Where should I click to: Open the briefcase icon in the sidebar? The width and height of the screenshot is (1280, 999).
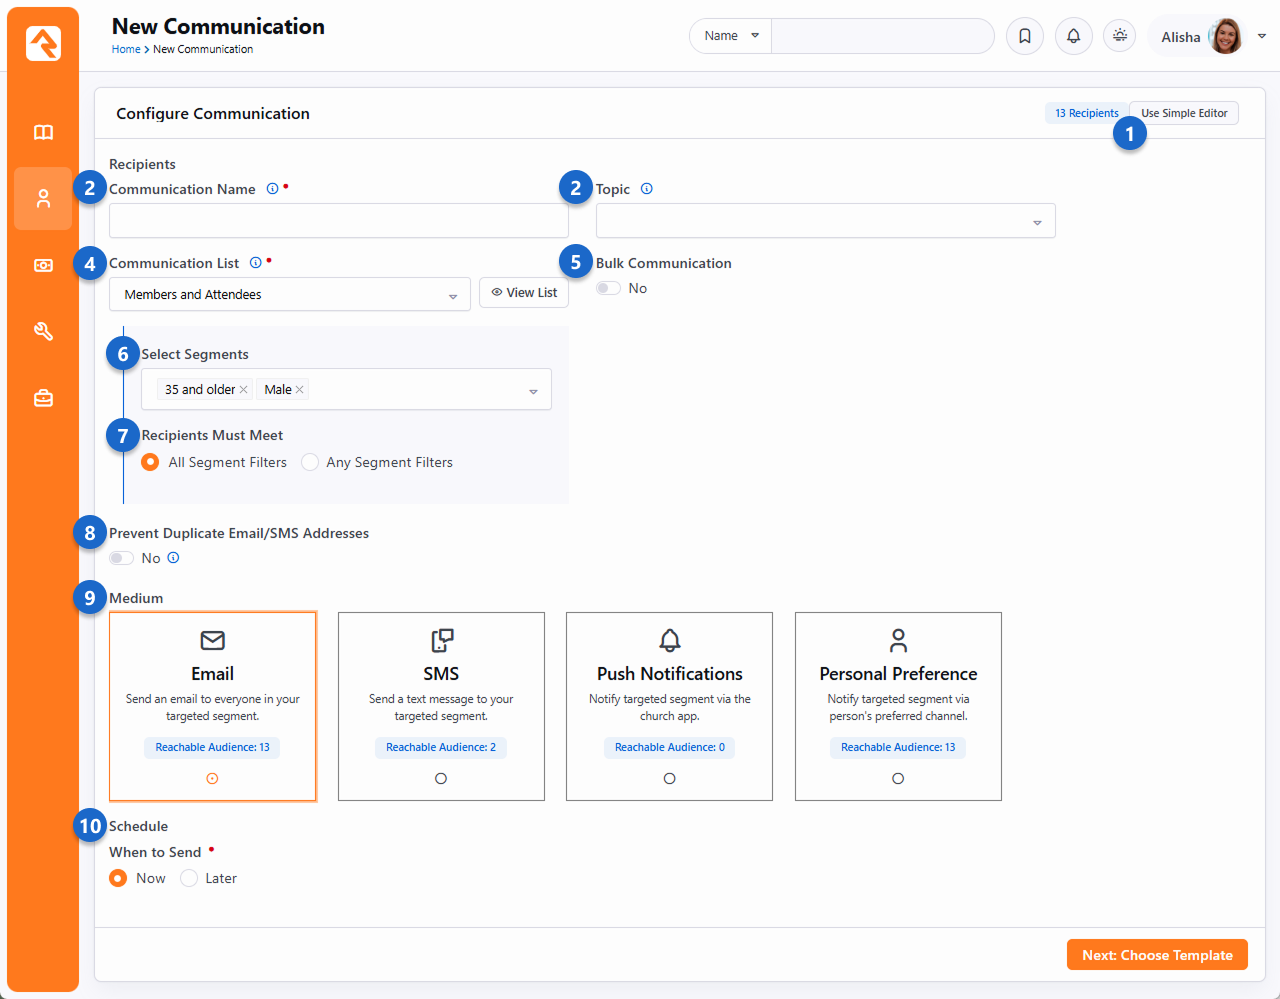click(43, 398)
